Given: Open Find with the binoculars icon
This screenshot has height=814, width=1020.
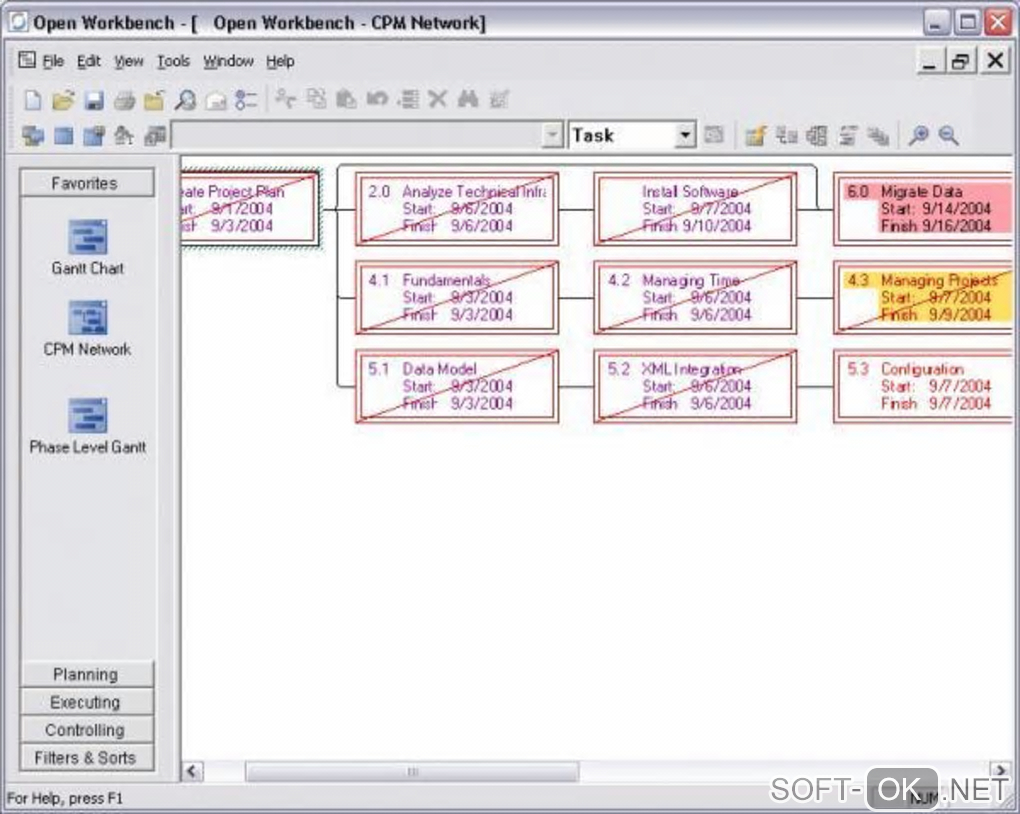Looking at the screenshot, I should (x=468, y=99).
